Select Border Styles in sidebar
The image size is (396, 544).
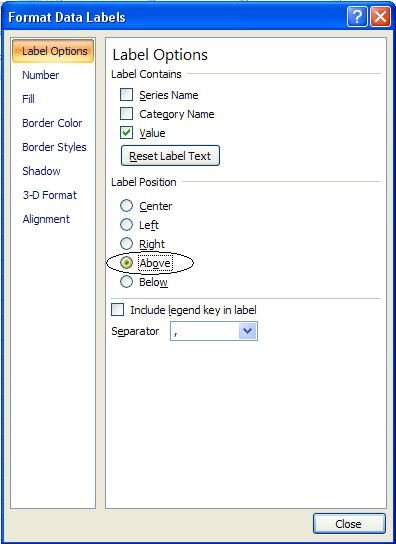point(54,147)
